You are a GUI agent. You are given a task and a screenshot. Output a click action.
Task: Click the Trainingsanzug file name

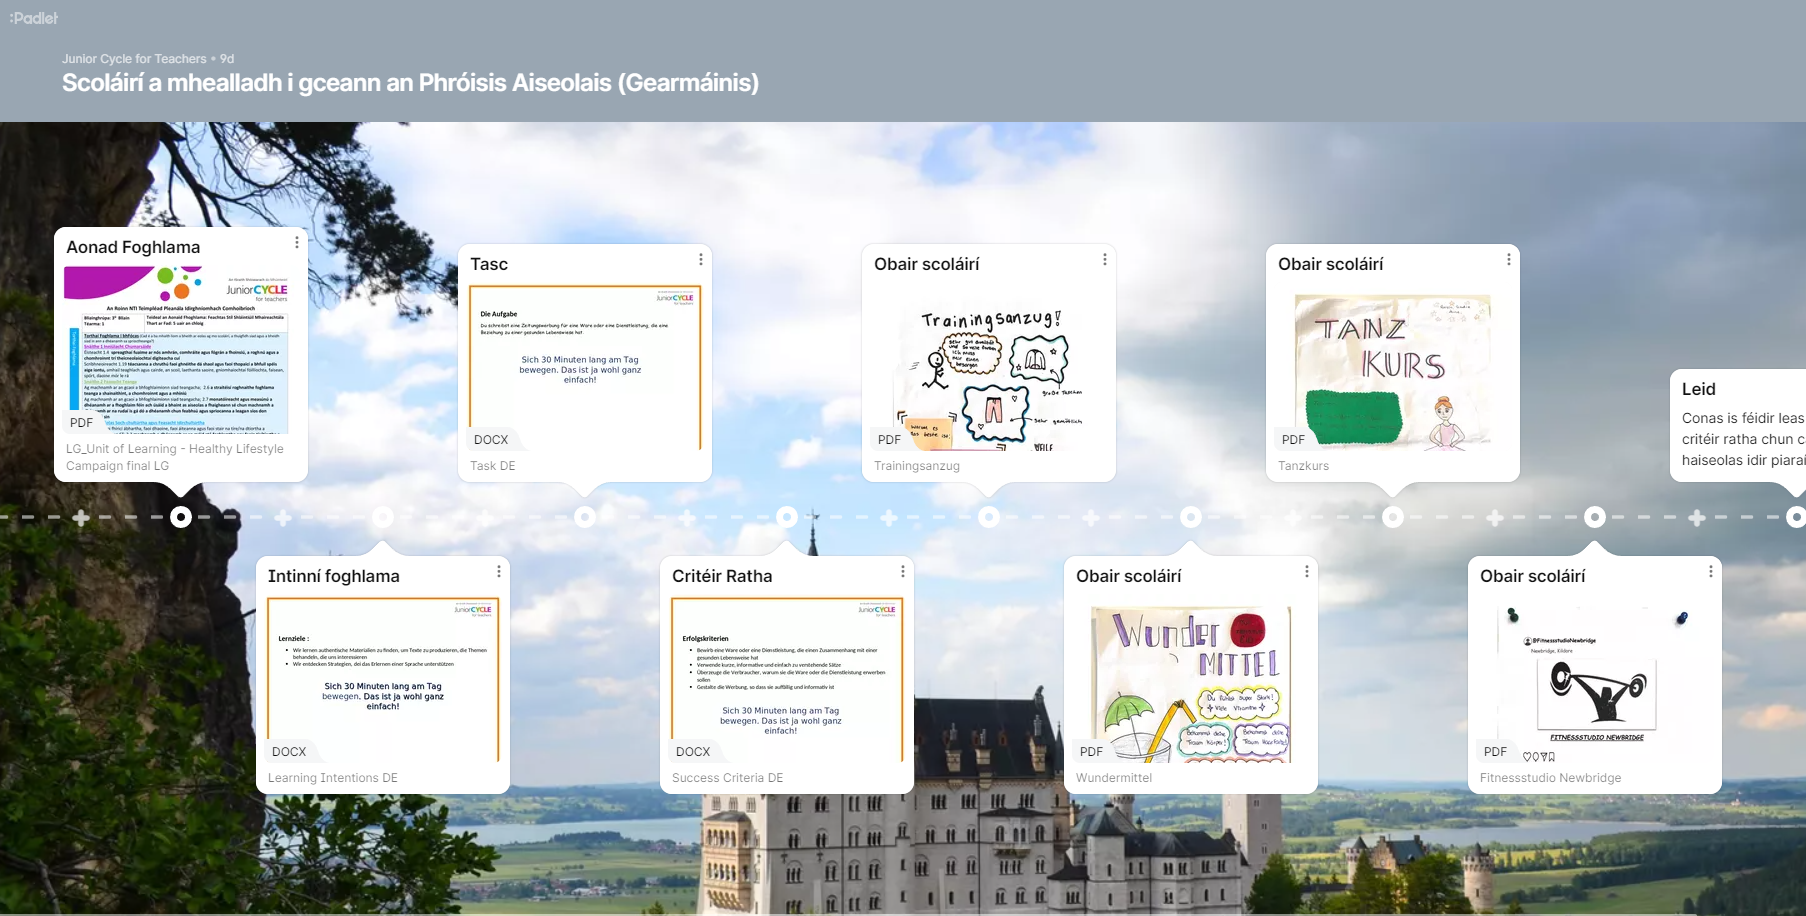click(x=917, y=466)
